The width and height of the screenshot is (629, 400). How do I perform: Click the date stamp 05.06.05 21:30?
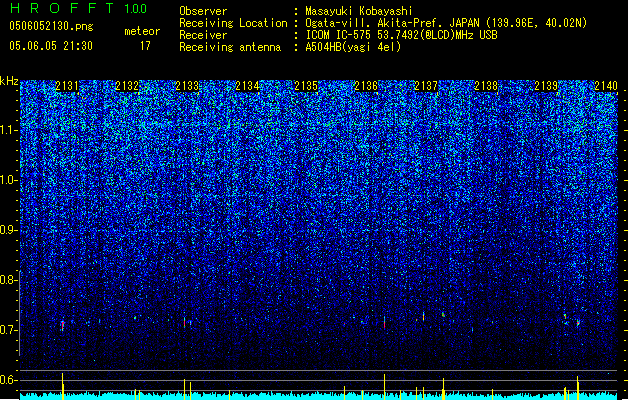(51, 46)
